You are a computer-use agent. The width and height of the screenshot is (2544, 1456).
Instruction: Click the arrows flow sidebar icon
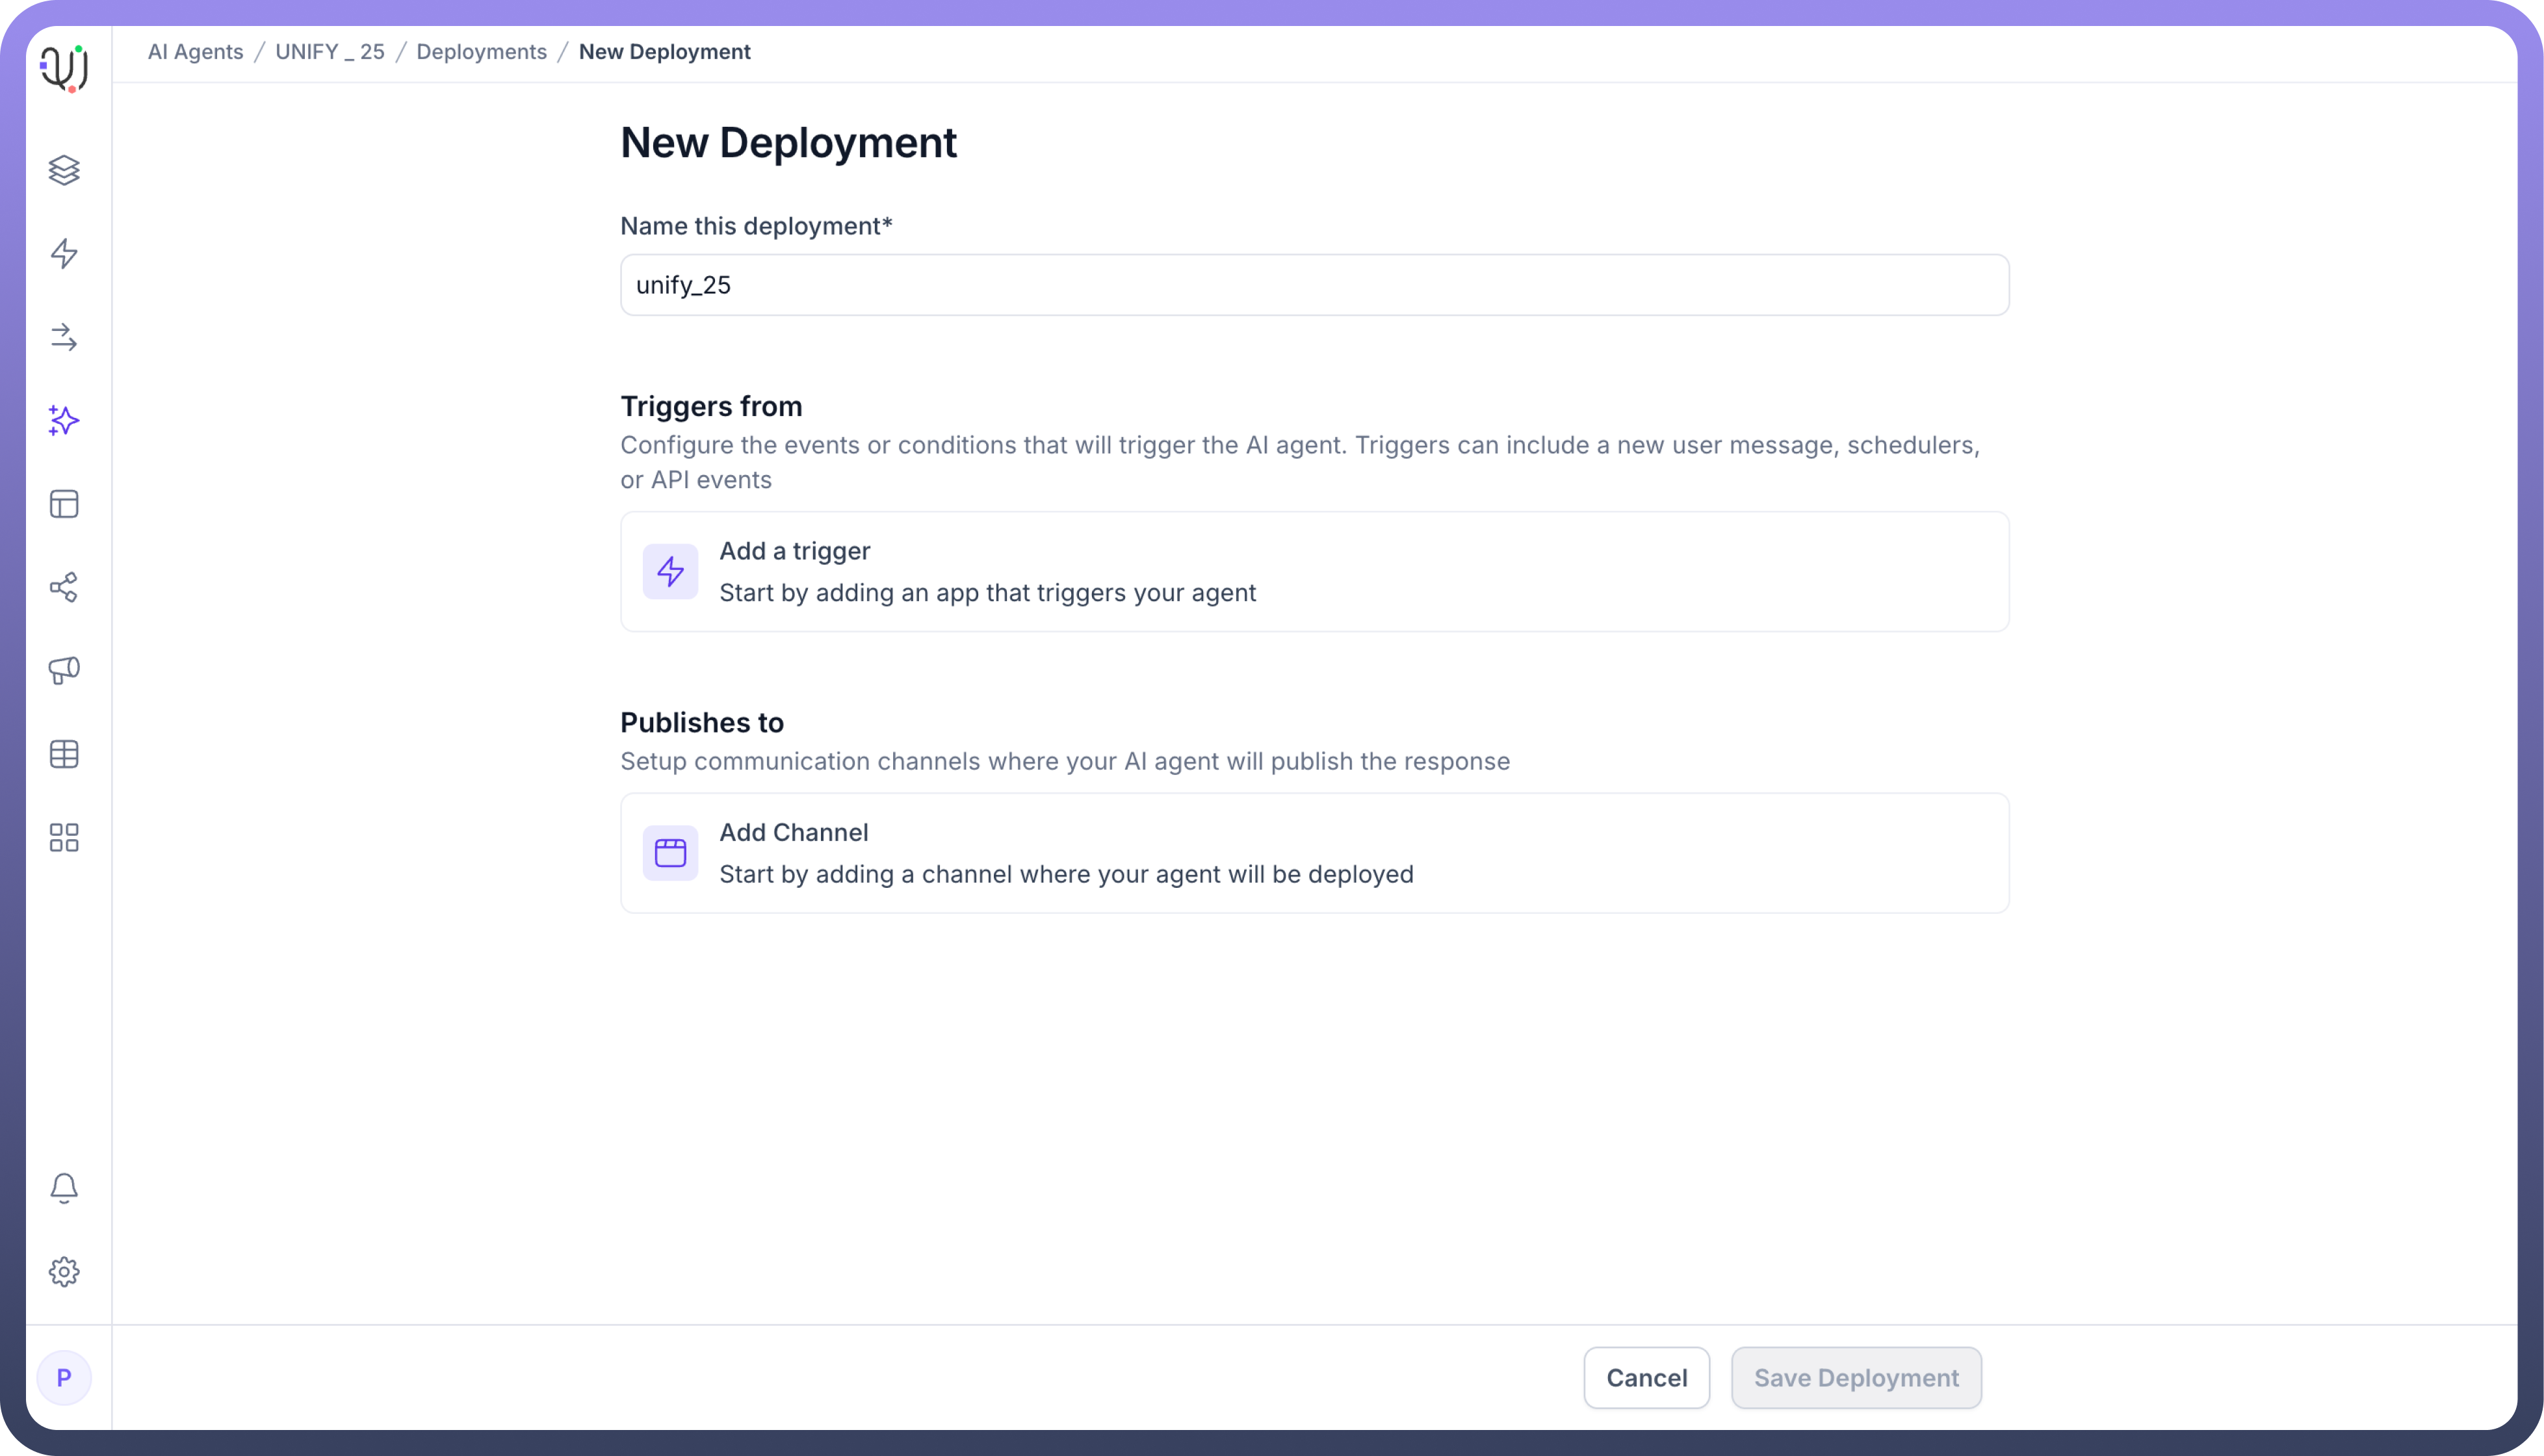pos(64,337)
